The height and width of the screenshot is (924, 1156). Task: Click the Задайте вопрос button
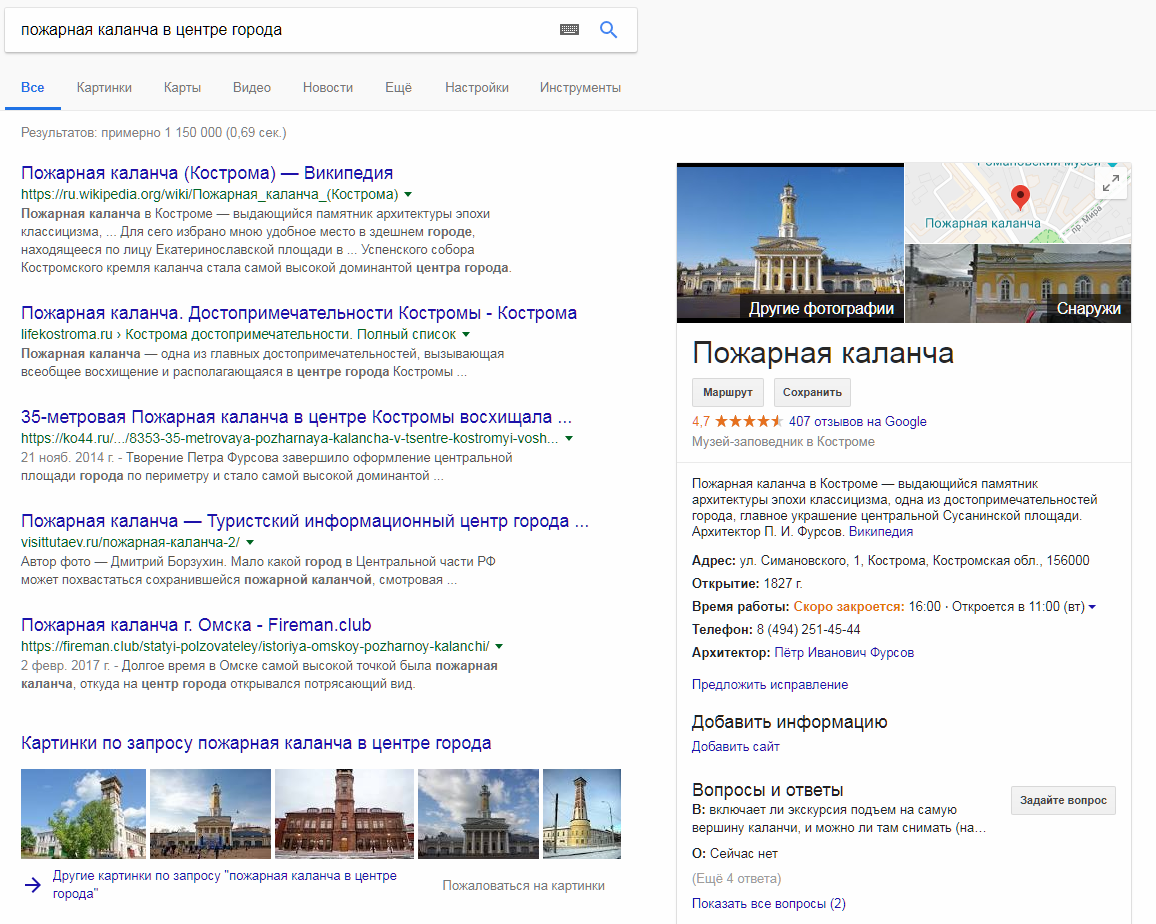1063,800
